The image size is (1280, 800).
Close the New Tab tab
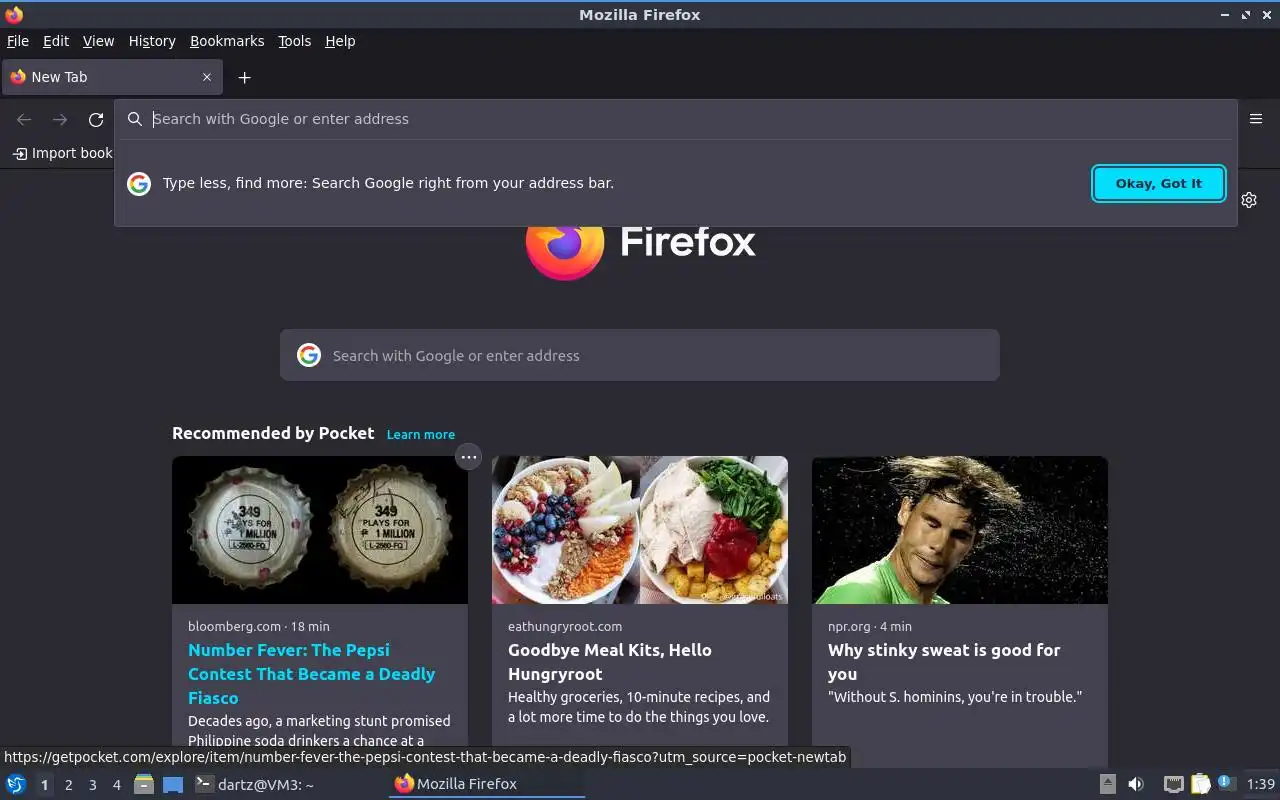(x=207, y=77)
